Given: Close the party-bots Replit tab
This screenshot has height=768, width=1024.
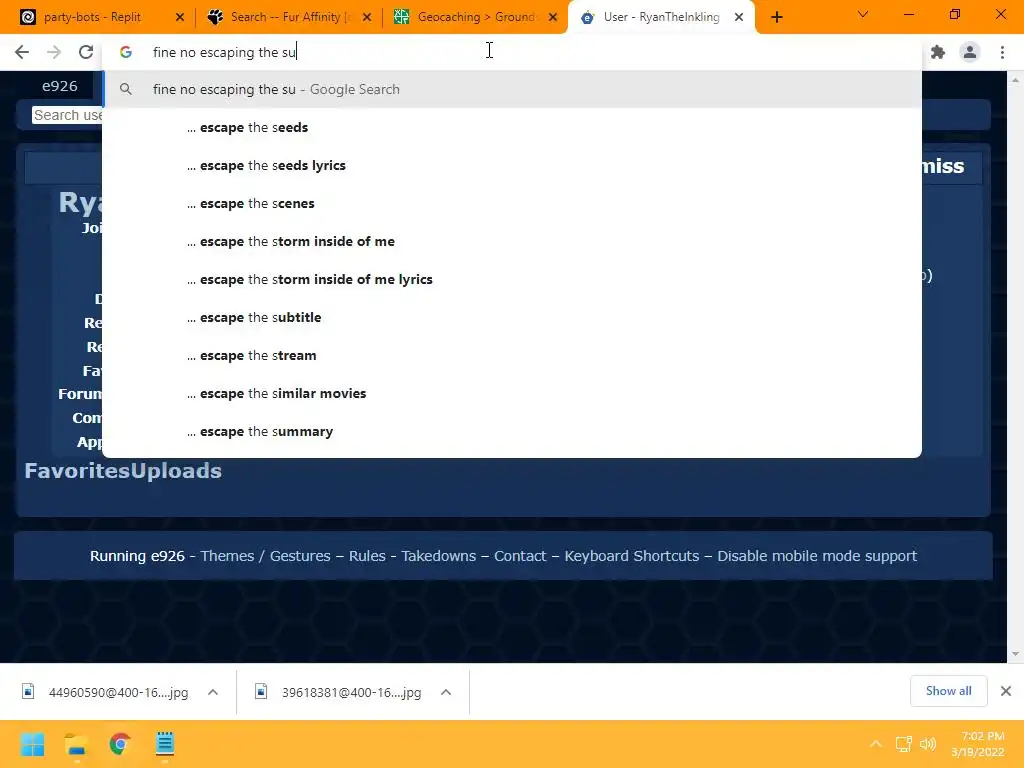Looking at the screenshot, I should point(180,18).
